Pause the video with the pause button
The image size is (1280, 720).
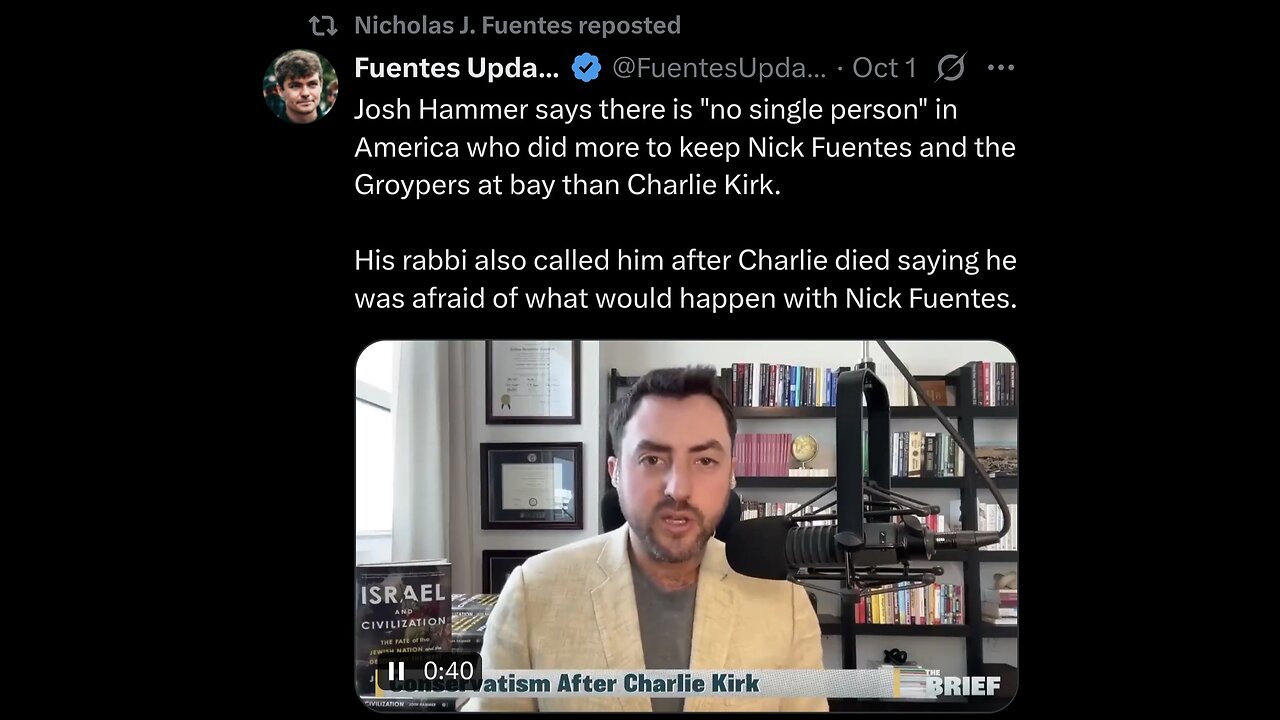pos(396,671)
